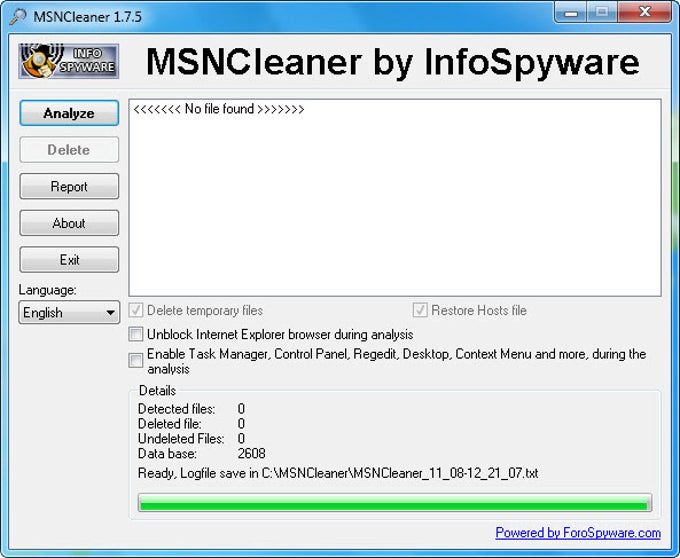Click the Data base value 2608
This screenshot has width=680, height=558.
[252, 454]
